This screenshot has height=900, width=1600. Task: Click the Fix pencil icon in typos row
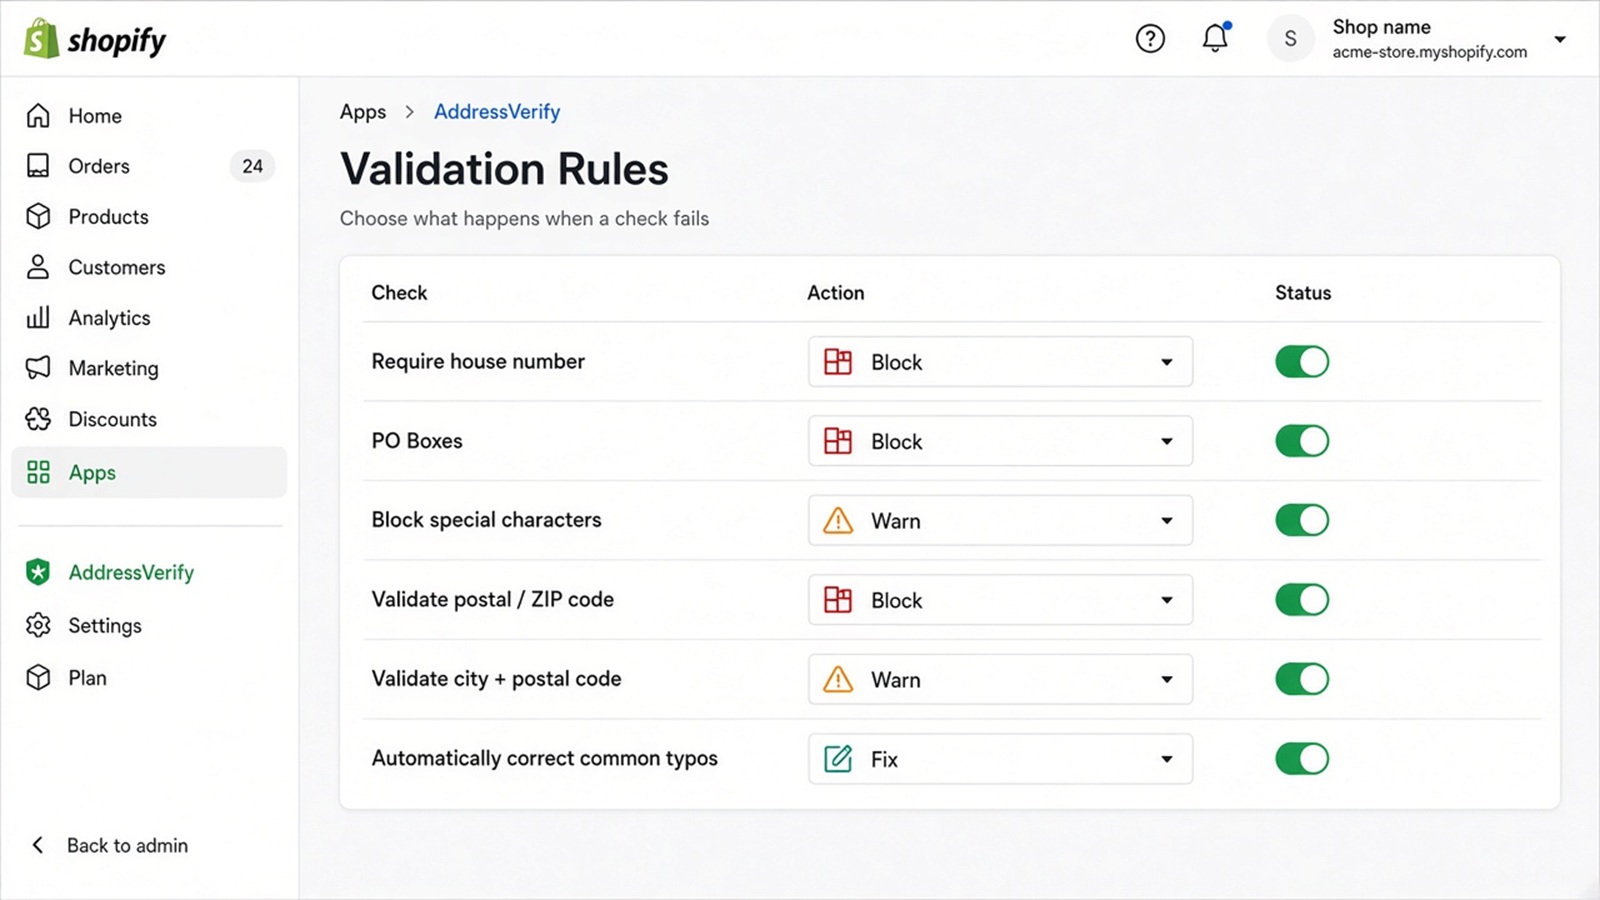(x=838, y=759)
